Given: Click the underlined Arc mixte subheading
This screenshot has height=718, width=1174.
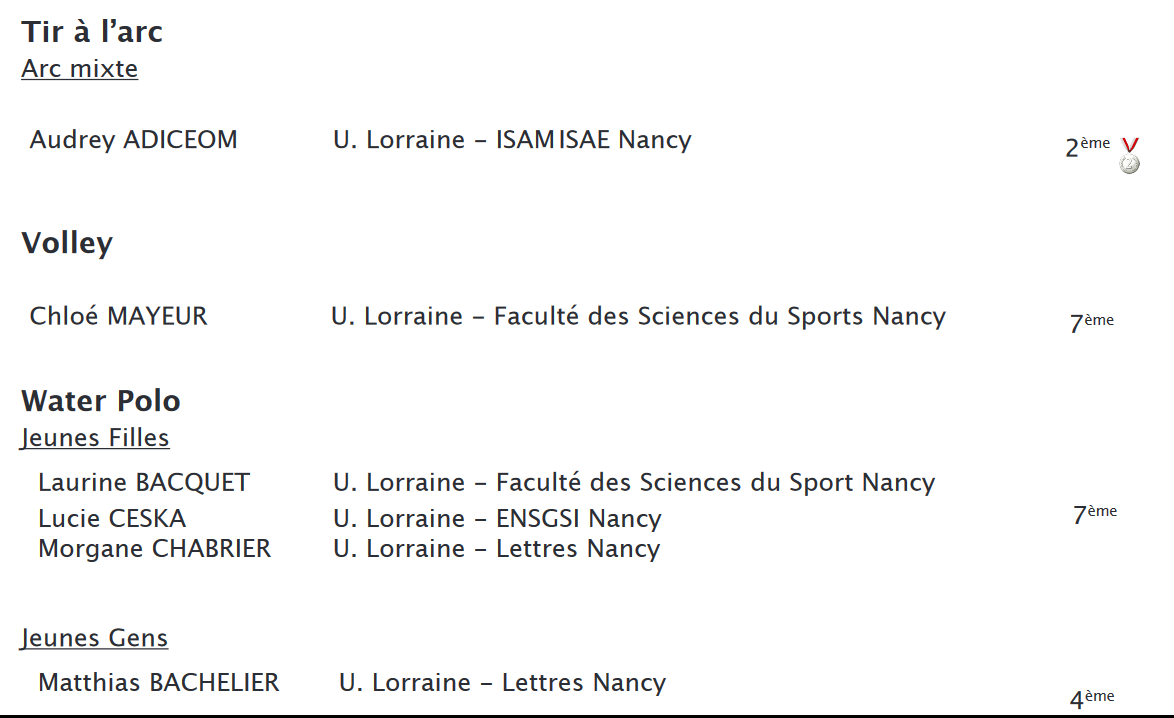Looking at the screenshot, I should coord(80,69).
